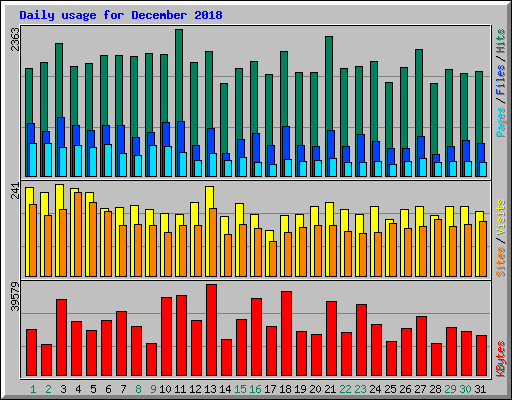Click the "Daily usage for December 2018" title
Screen dimensions: 512x400
[x=121, y=15]
